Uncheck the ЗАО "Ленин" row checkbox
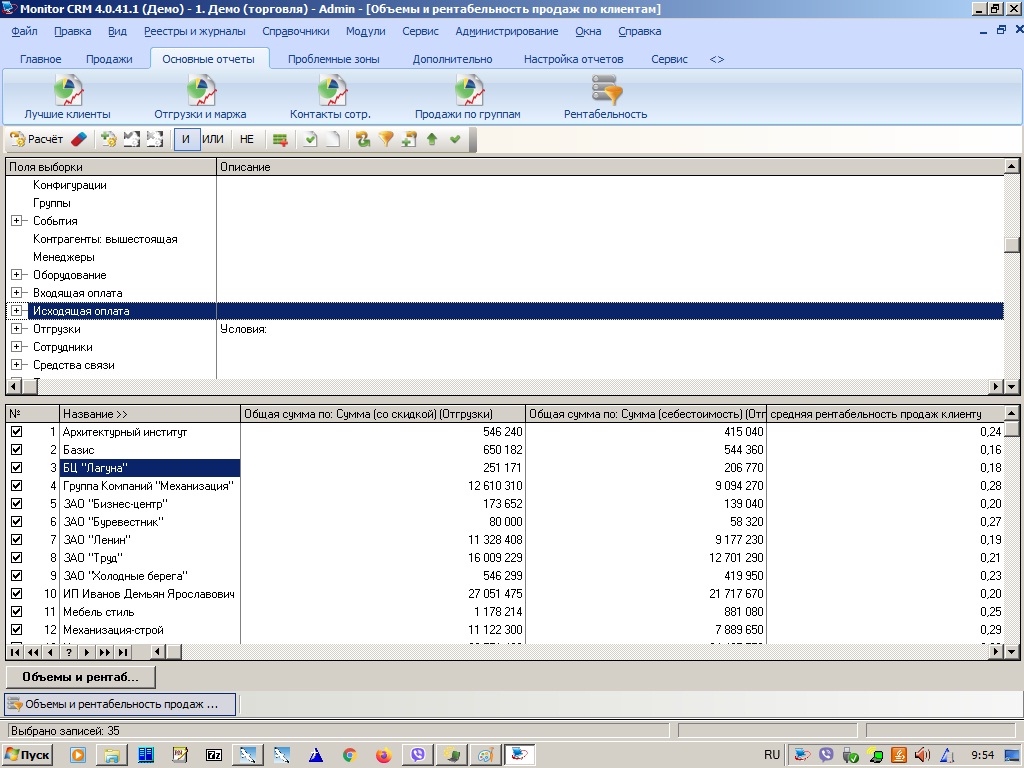1024x768 pixels. pos(16,539)
